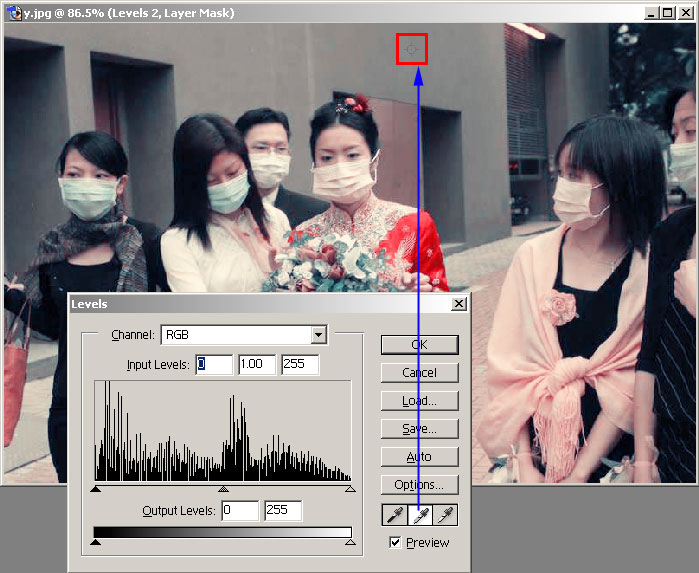
Task: Select the black input slider triangle
Action: point(95,489)
